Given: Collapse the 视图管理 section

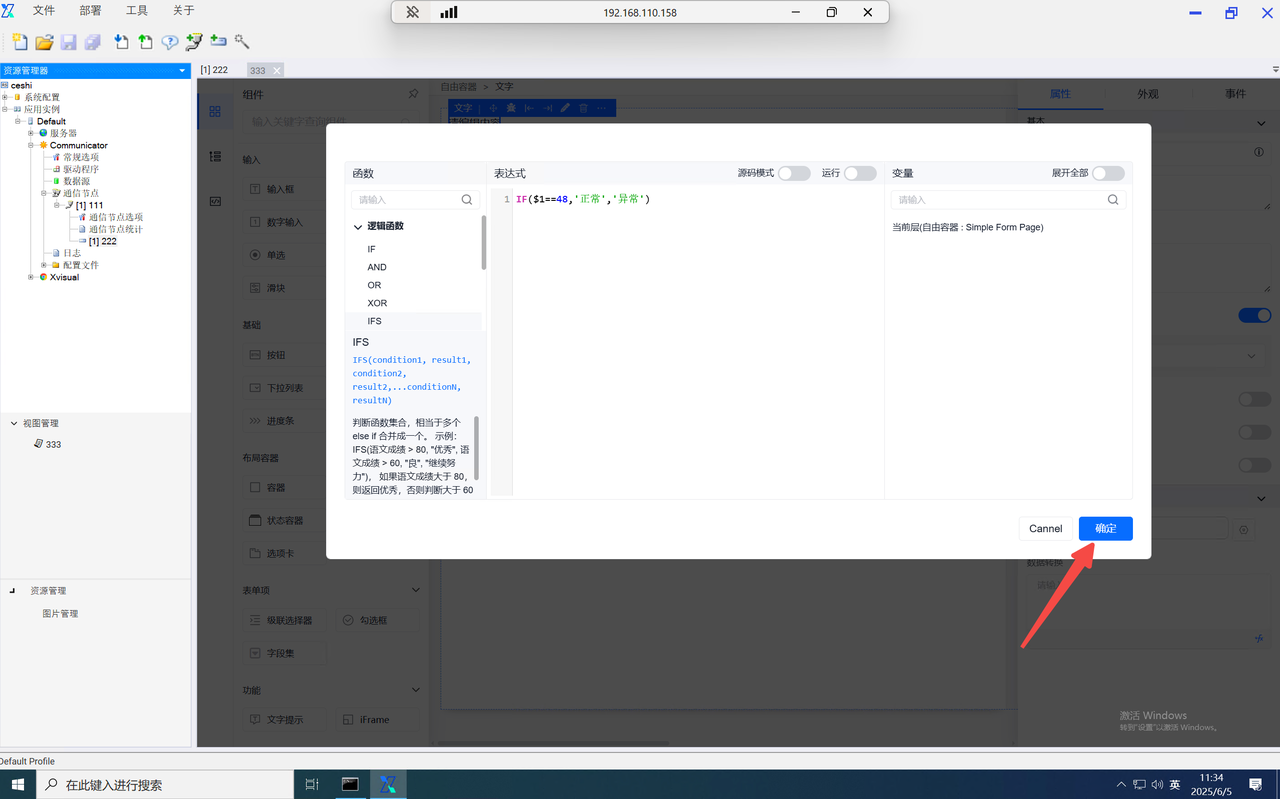Looking at the screenshot, I should (x=14, y=423).
